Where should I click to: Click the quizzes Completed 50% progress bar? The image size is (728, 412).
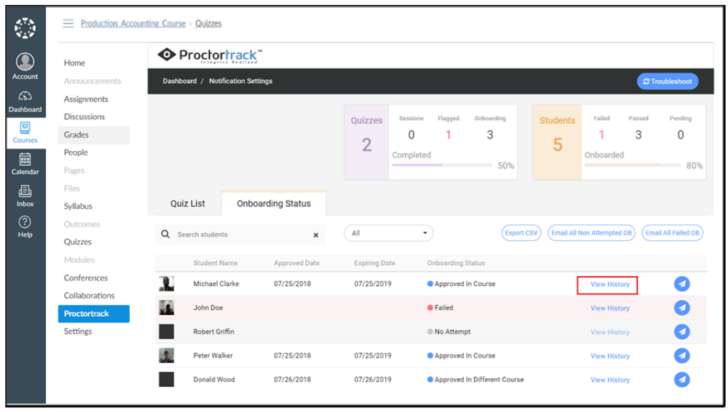point(442,165)
